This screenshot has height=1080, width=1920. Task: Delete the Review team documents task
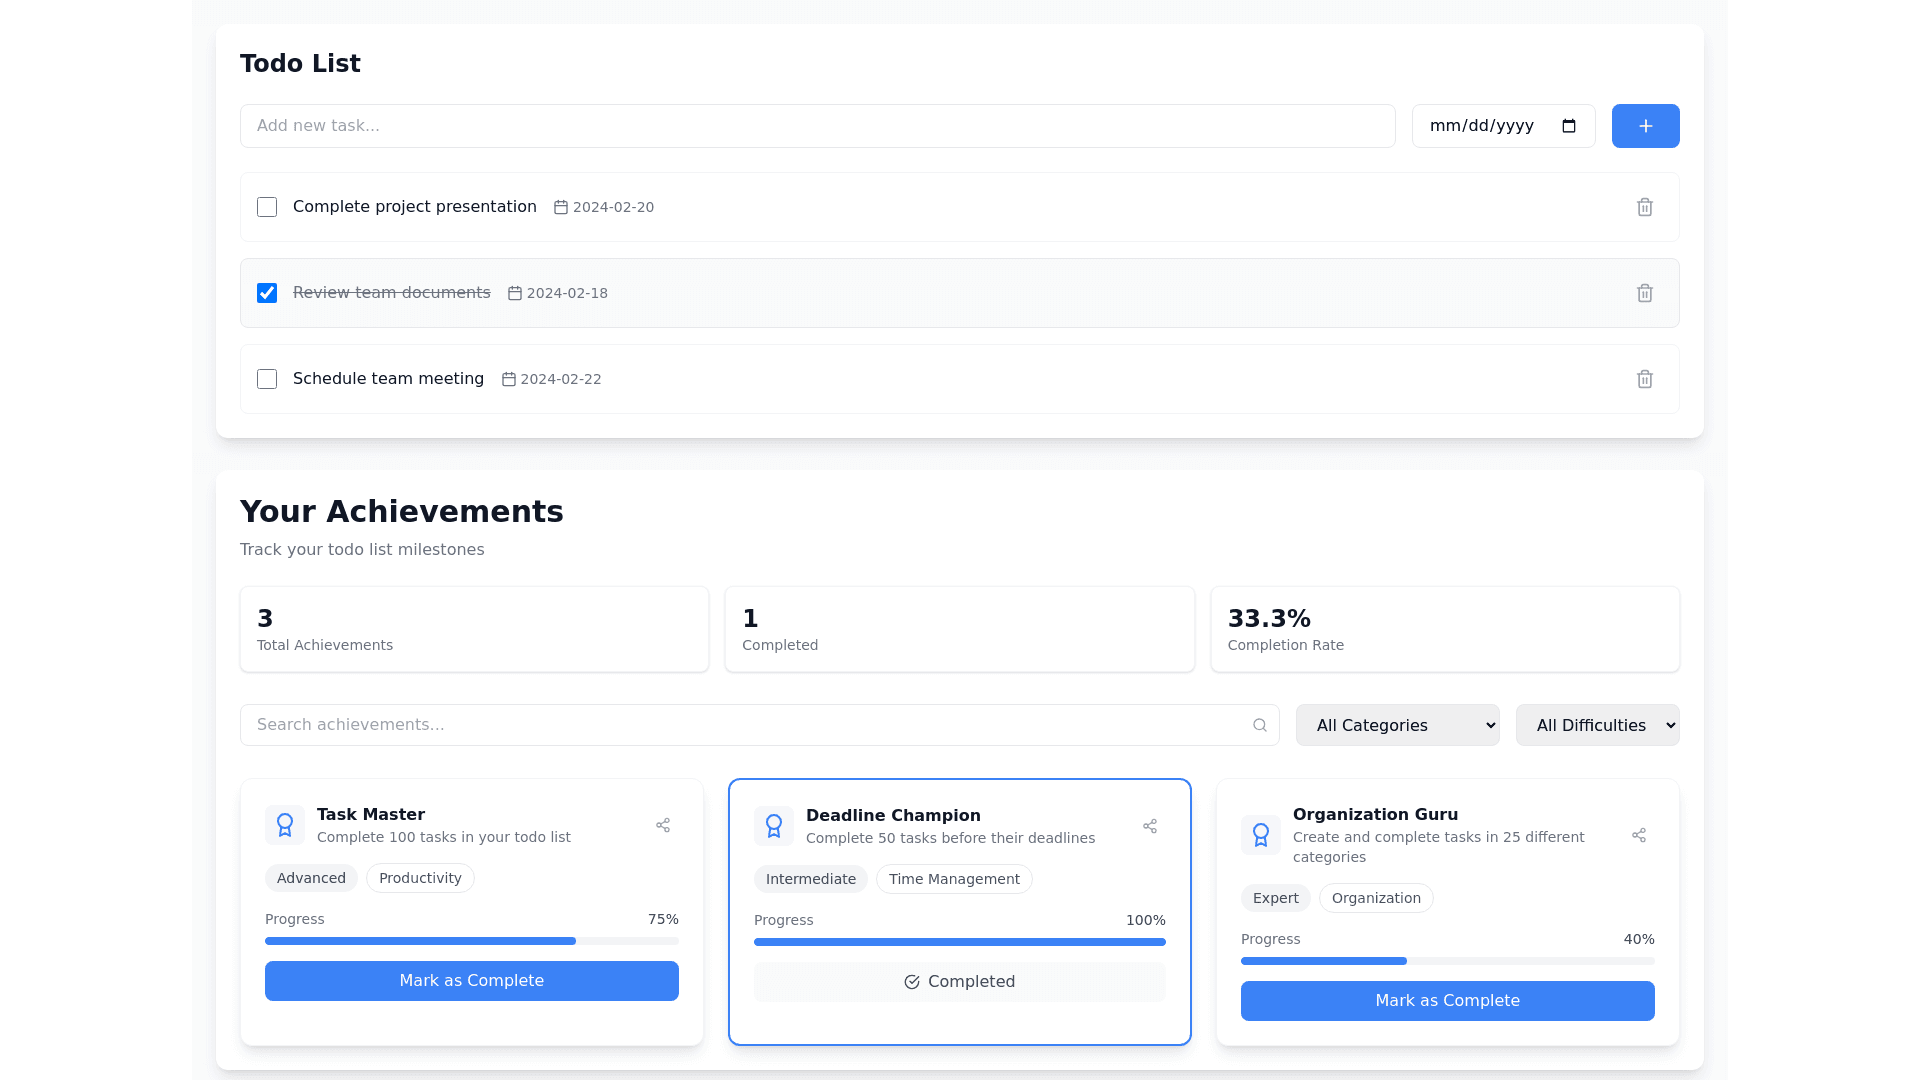pos(1644,293)
